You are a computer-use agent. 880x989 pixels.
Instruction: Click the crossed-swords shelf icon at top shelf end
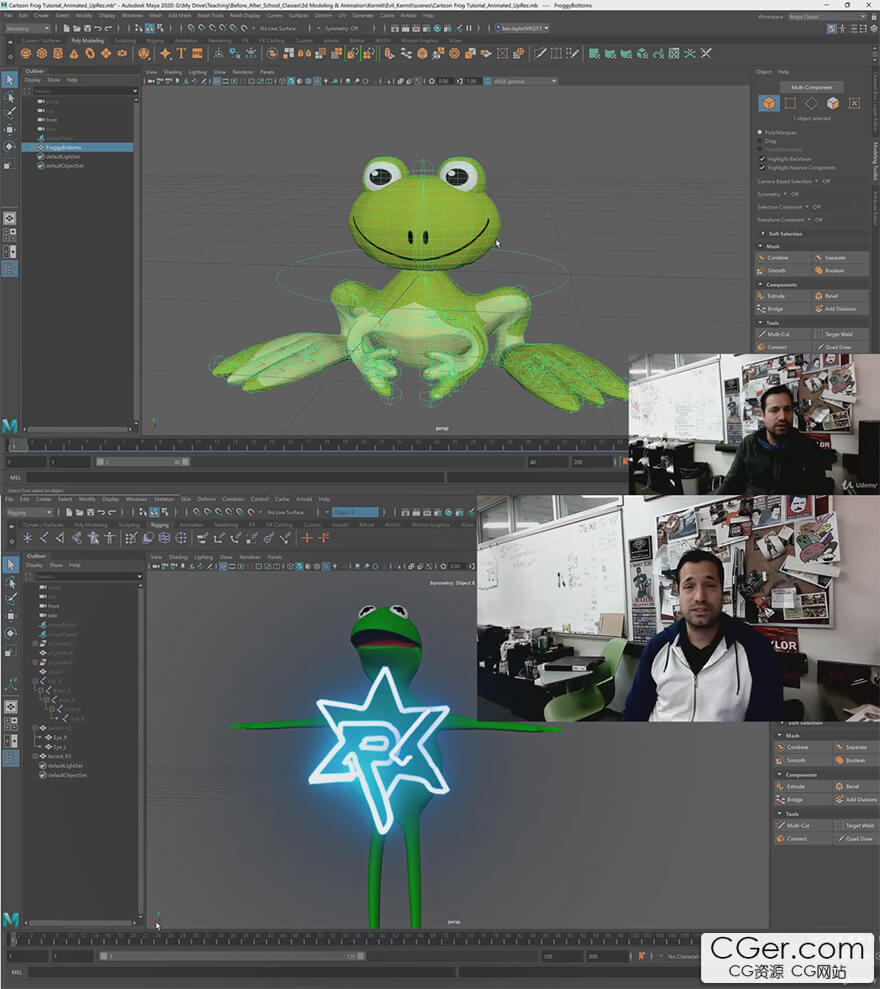pyautogui.click(x=706, y=54)
